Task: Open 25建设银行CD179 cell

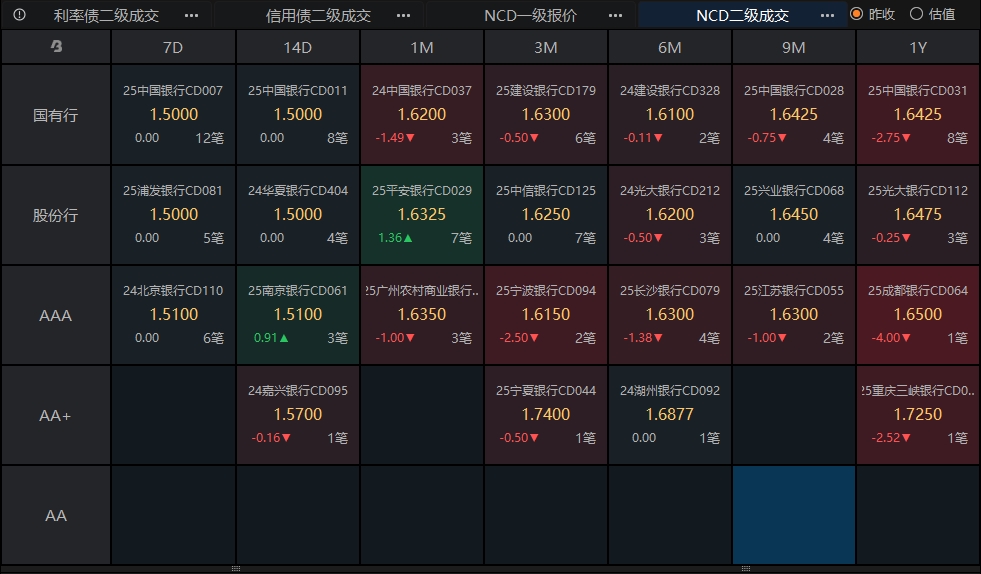Action: click(546, 115)
